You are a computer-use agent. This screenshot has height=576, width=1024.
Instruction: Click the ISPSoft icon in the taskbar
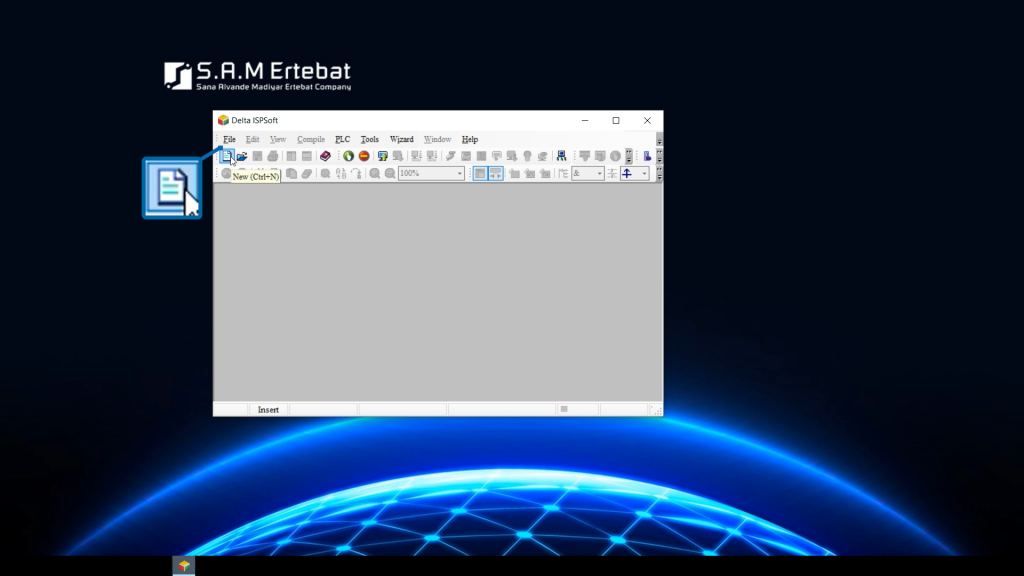click(184, 566)
